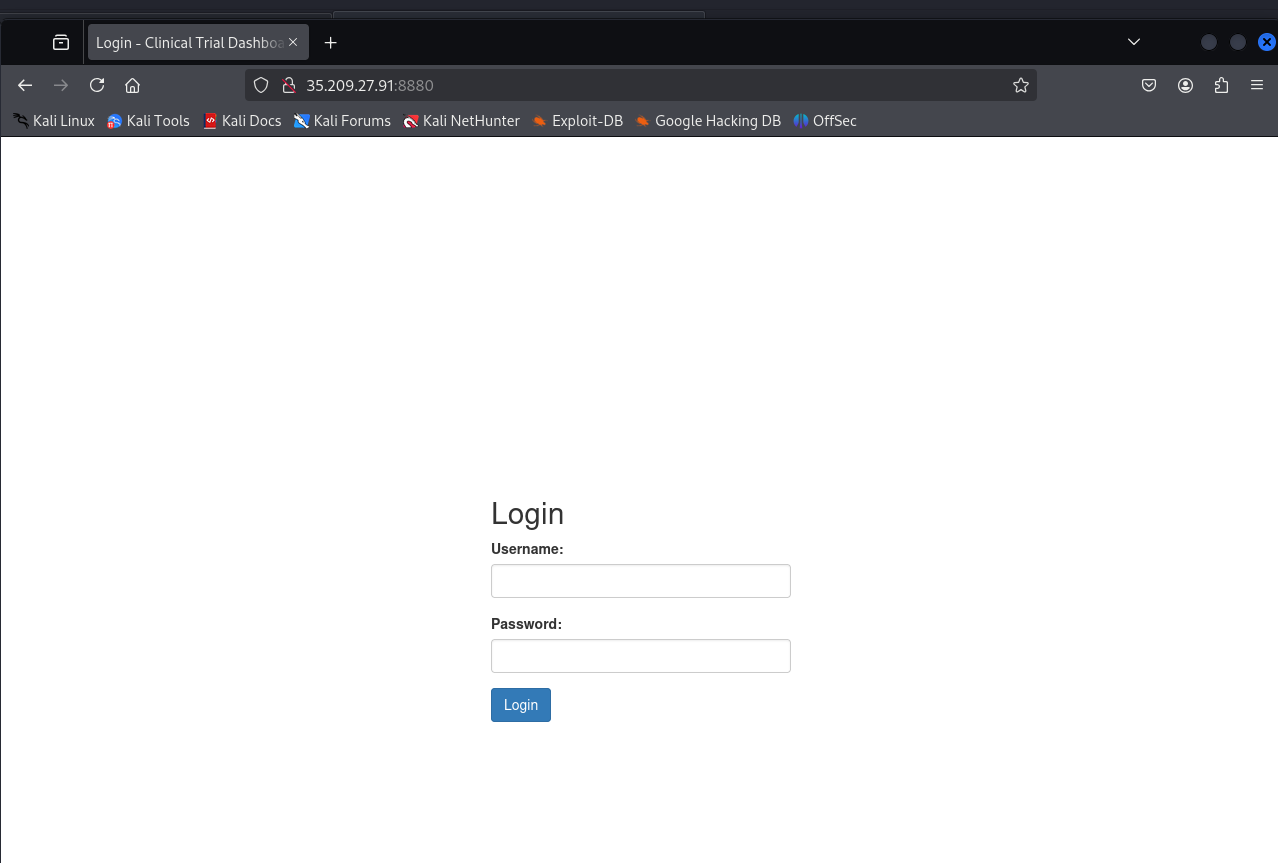Open the Exploit-DB bookmark

tap(577, 121)
